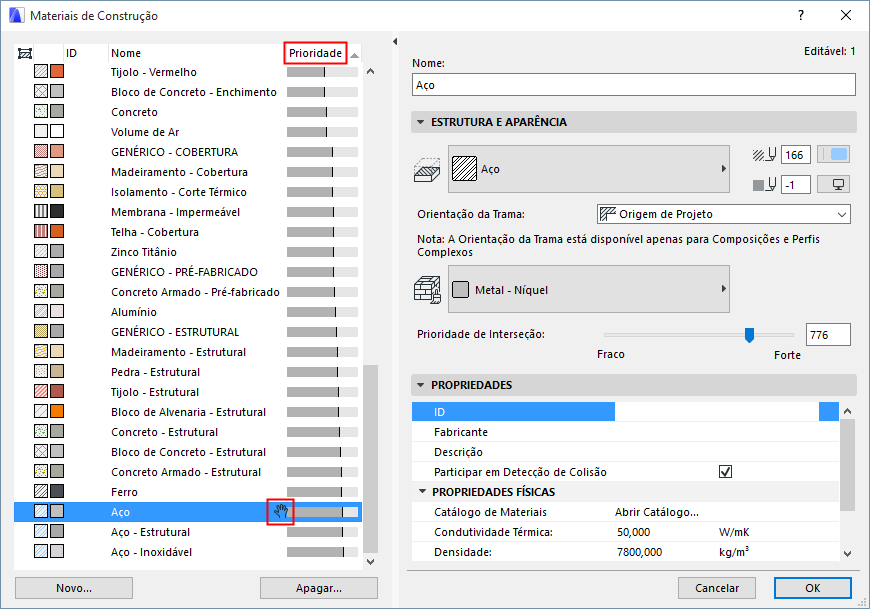
Task: Click the materials list scroll down arrow
Action: 371,561
